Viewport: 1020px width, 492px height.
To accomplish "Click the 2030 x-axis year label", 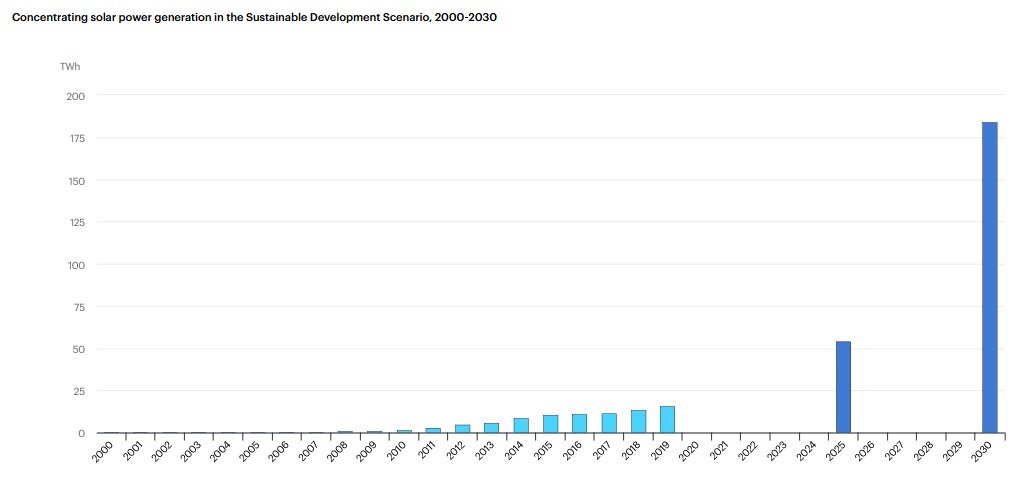I will coord(986,451).
